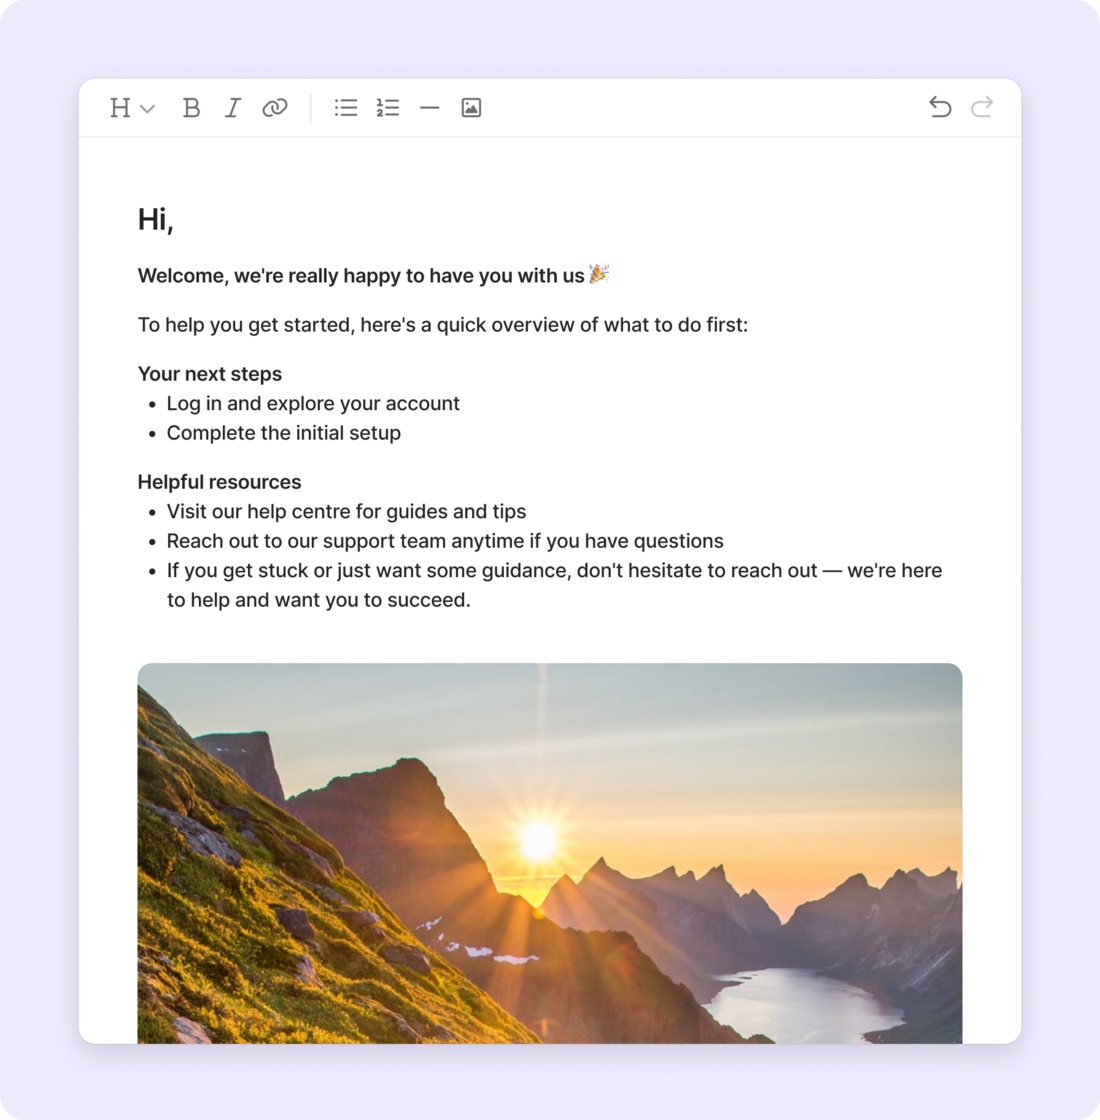Click the "Complete the initial setup" bullet
Viewport: 1100px width, 1120px height.
(x=283, y=433)
